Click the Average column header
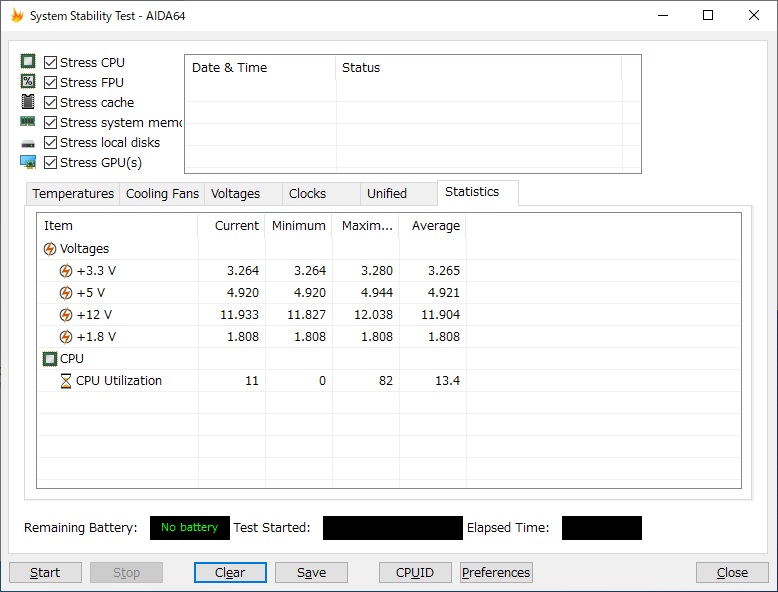Screen dimensions: 778x592 [432, 226]
